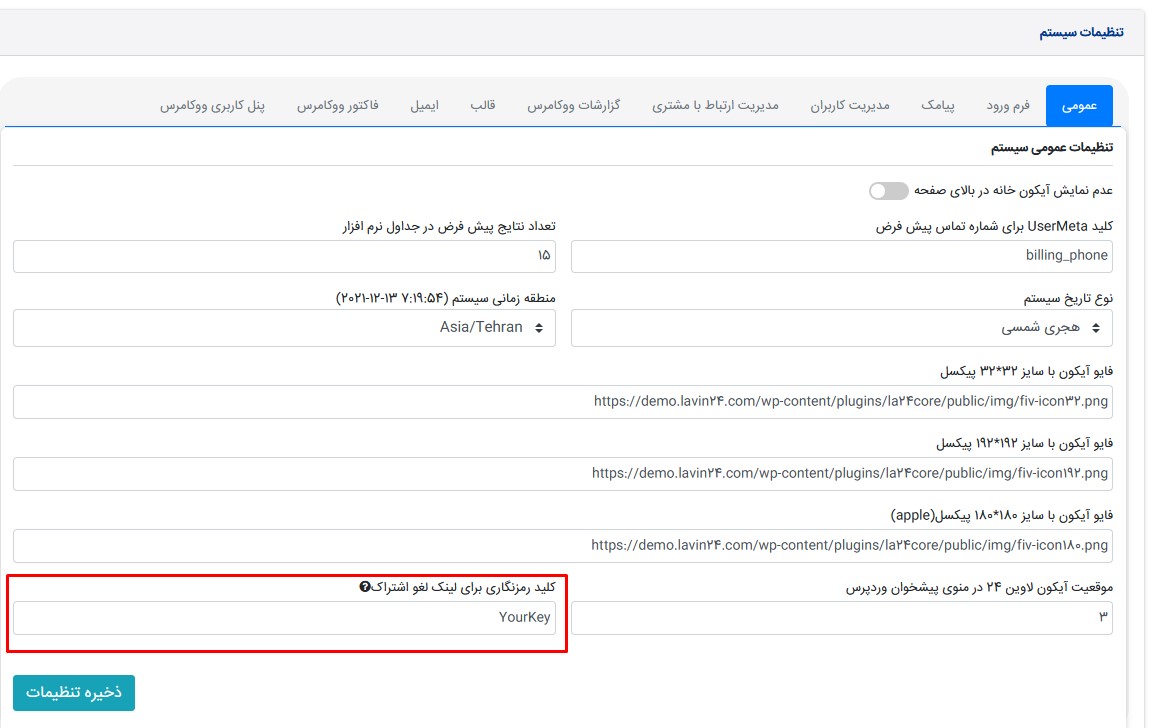Click the billing_phone UserMeta key field
The image size is (1149, 728).
pyautogui.click(x=841, y=256)
